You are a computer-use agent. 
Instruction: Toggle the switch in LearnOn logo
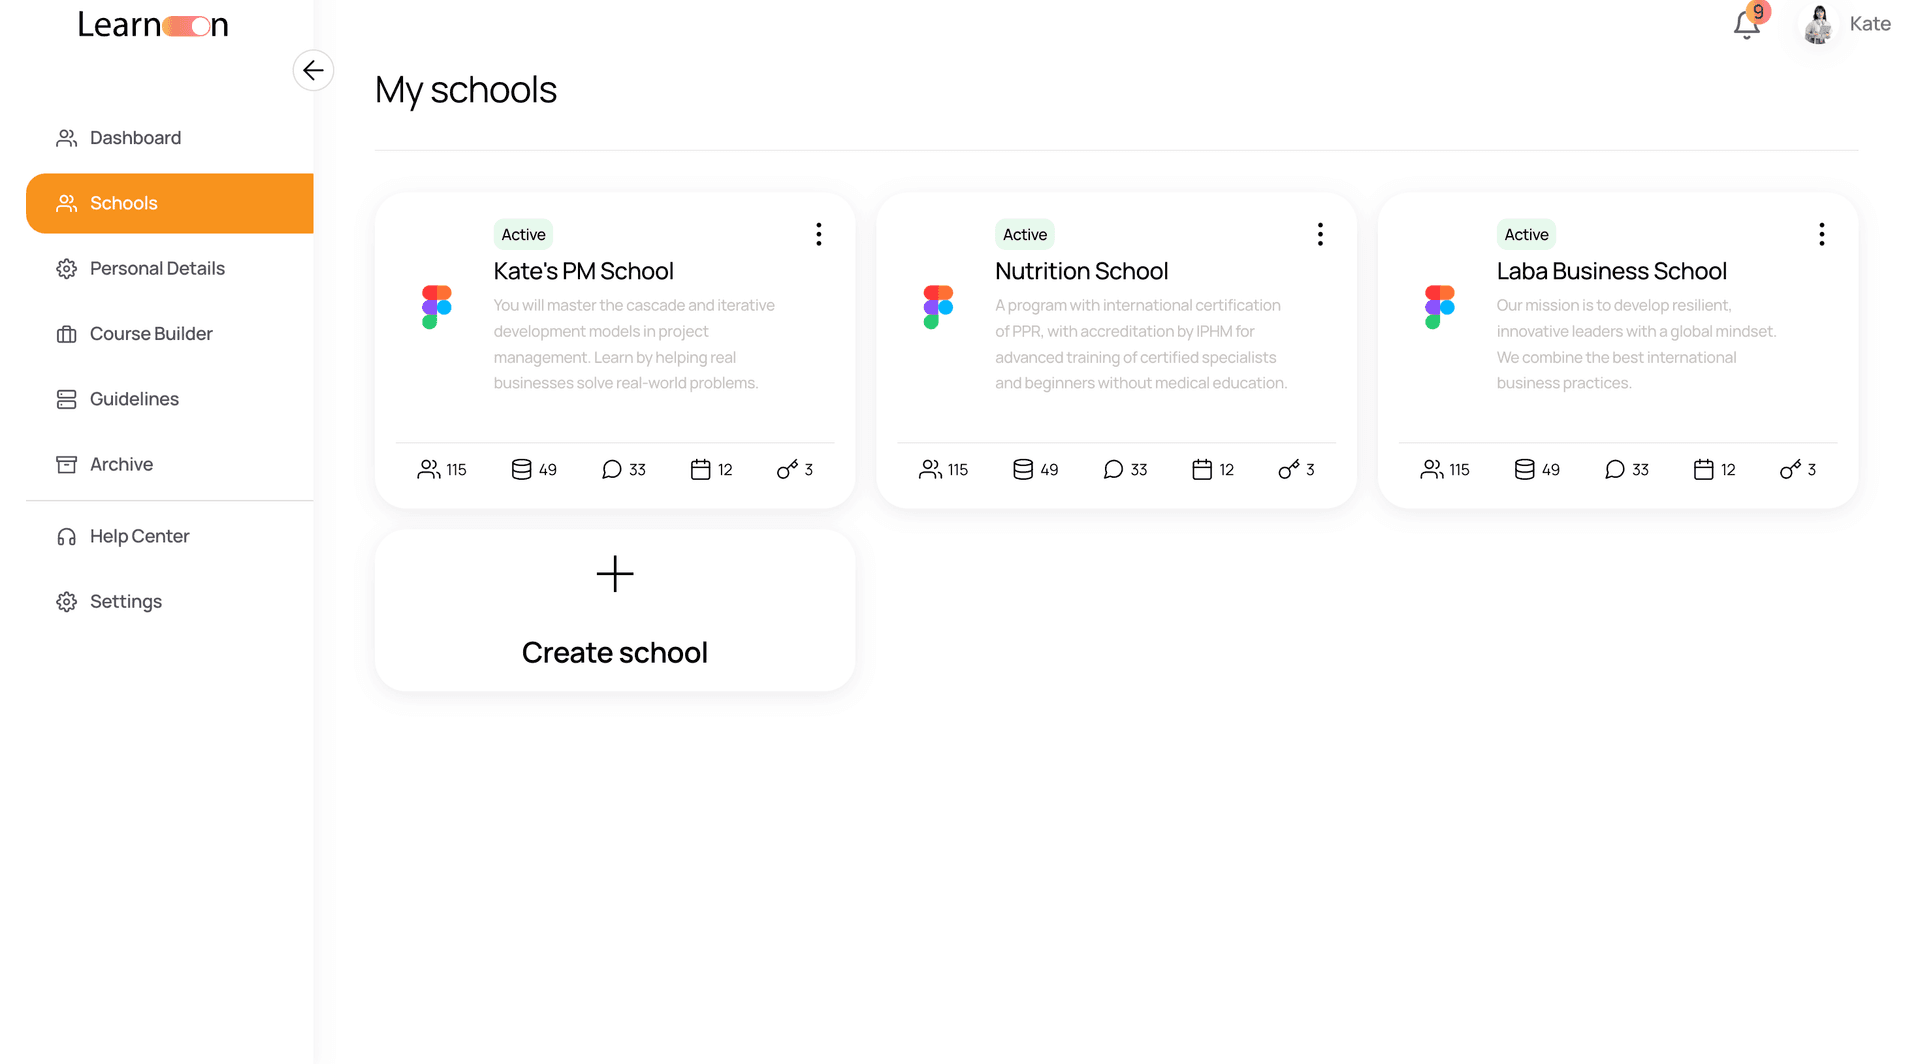pyautogui.click(x=186, y=26)
